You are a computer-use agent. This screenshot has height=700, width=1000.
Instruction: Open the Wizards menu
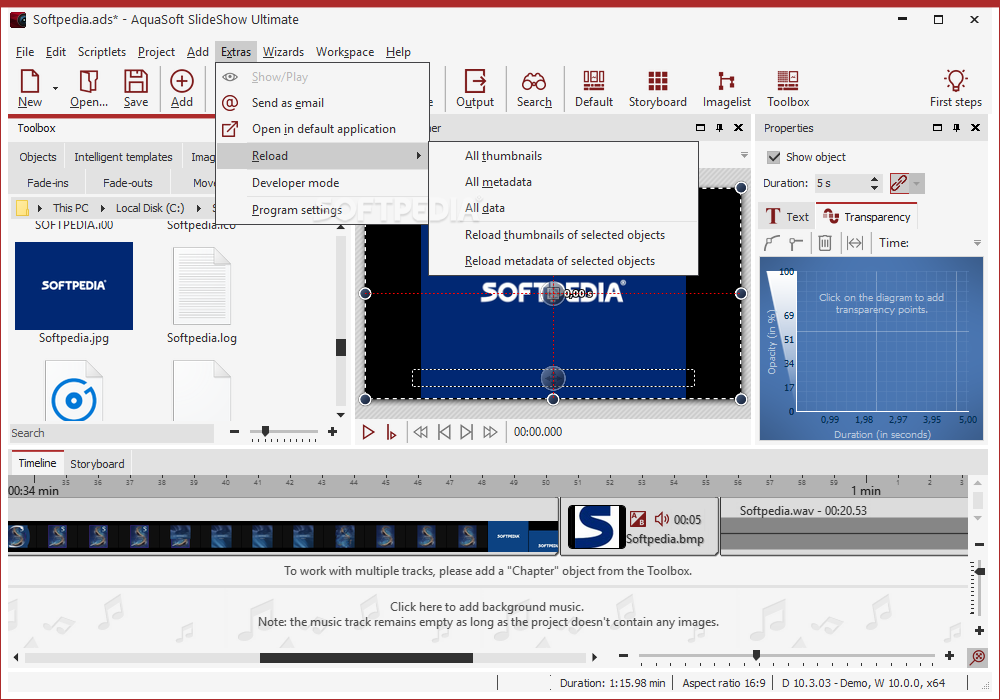[x=283, y=52]
